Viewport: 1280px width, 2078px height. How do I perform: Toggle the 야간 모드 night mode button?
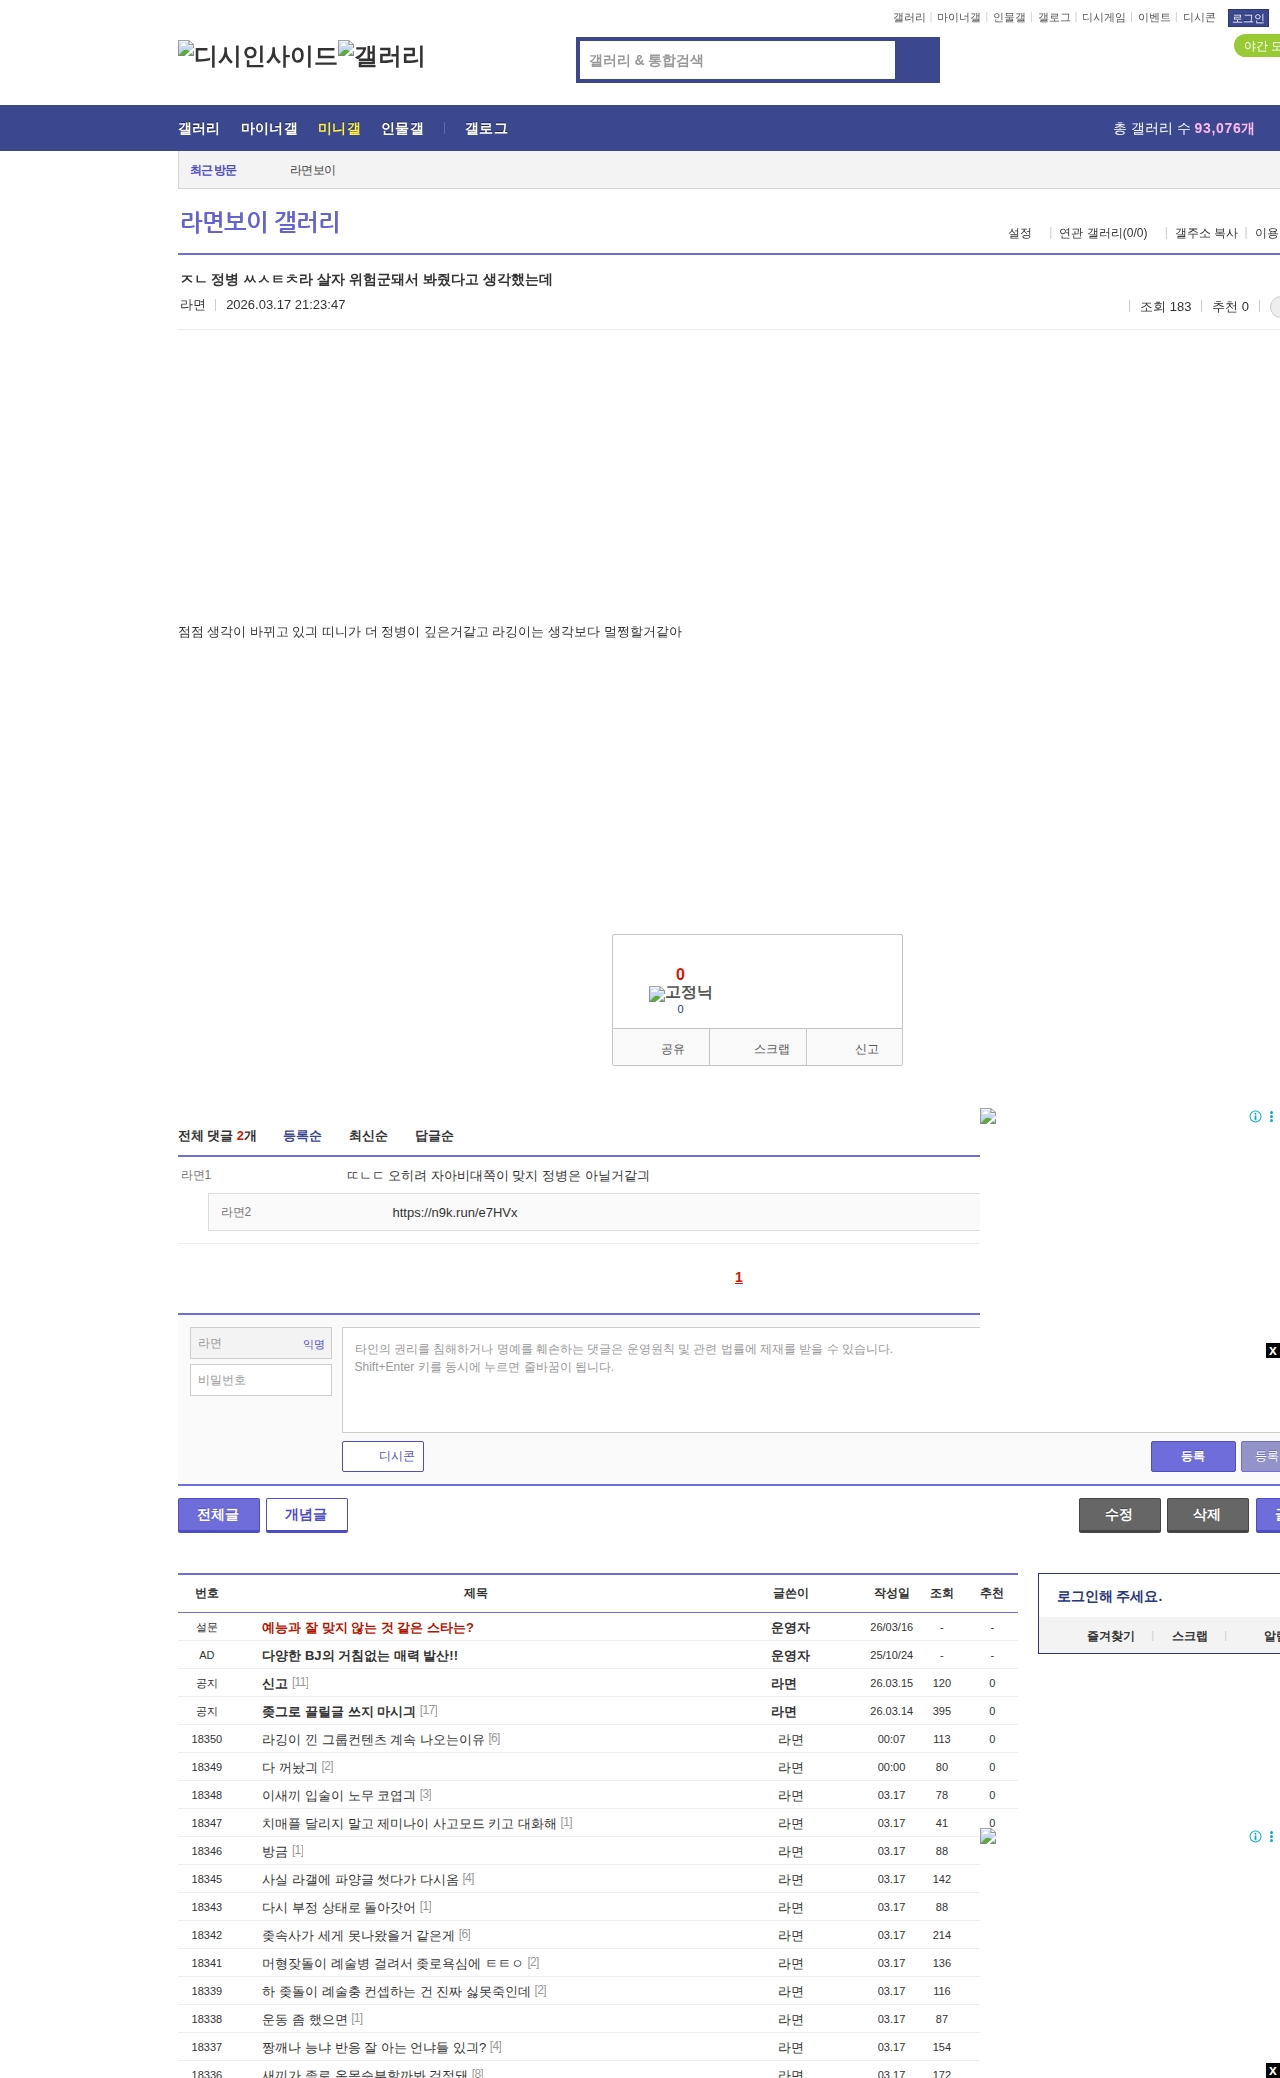(x=1258, y=46)
